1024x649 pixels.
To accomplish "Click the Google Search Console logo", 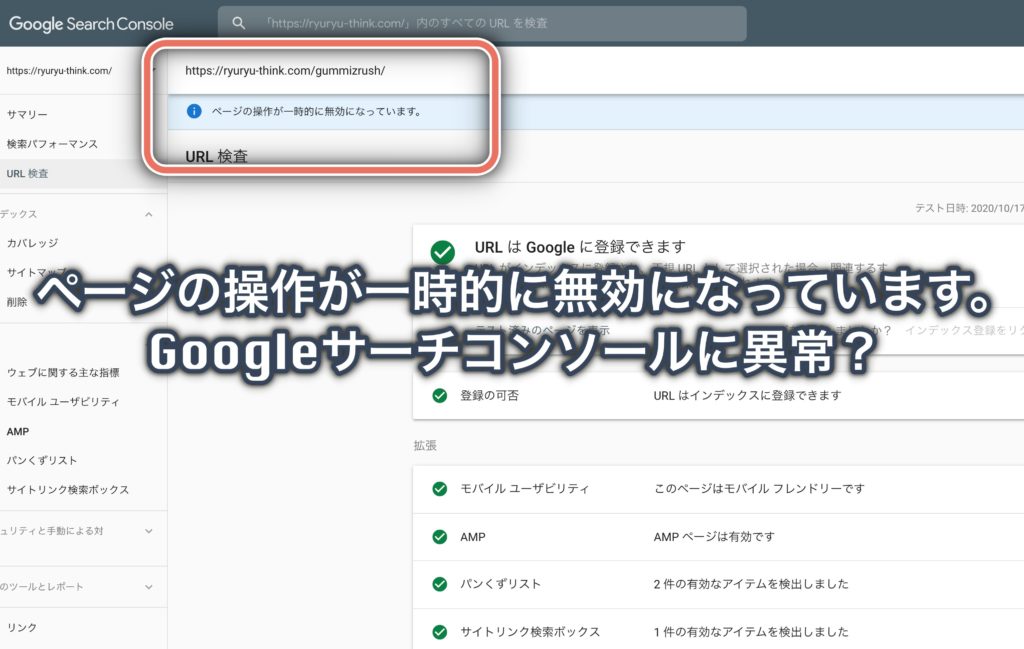I will click(x=91, y=24).
